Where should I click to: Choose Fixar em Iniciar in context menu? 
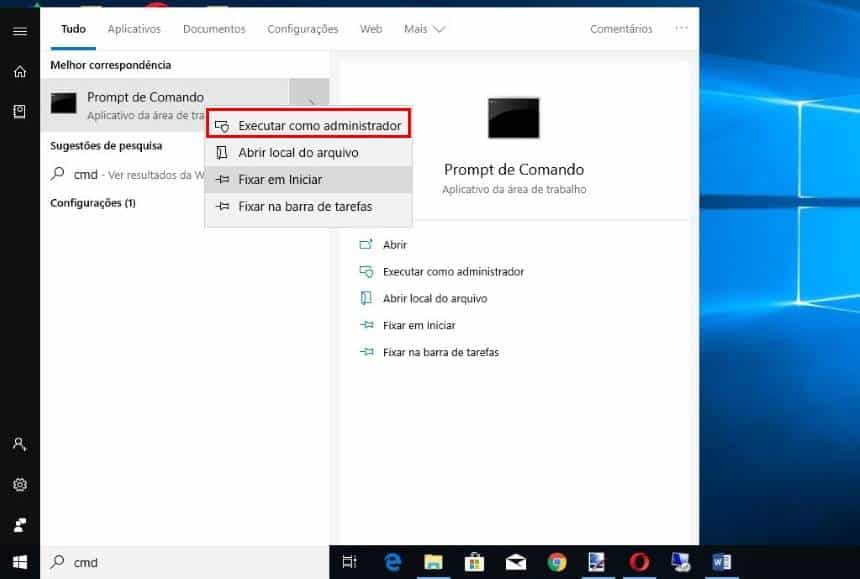tap(309, 179)
